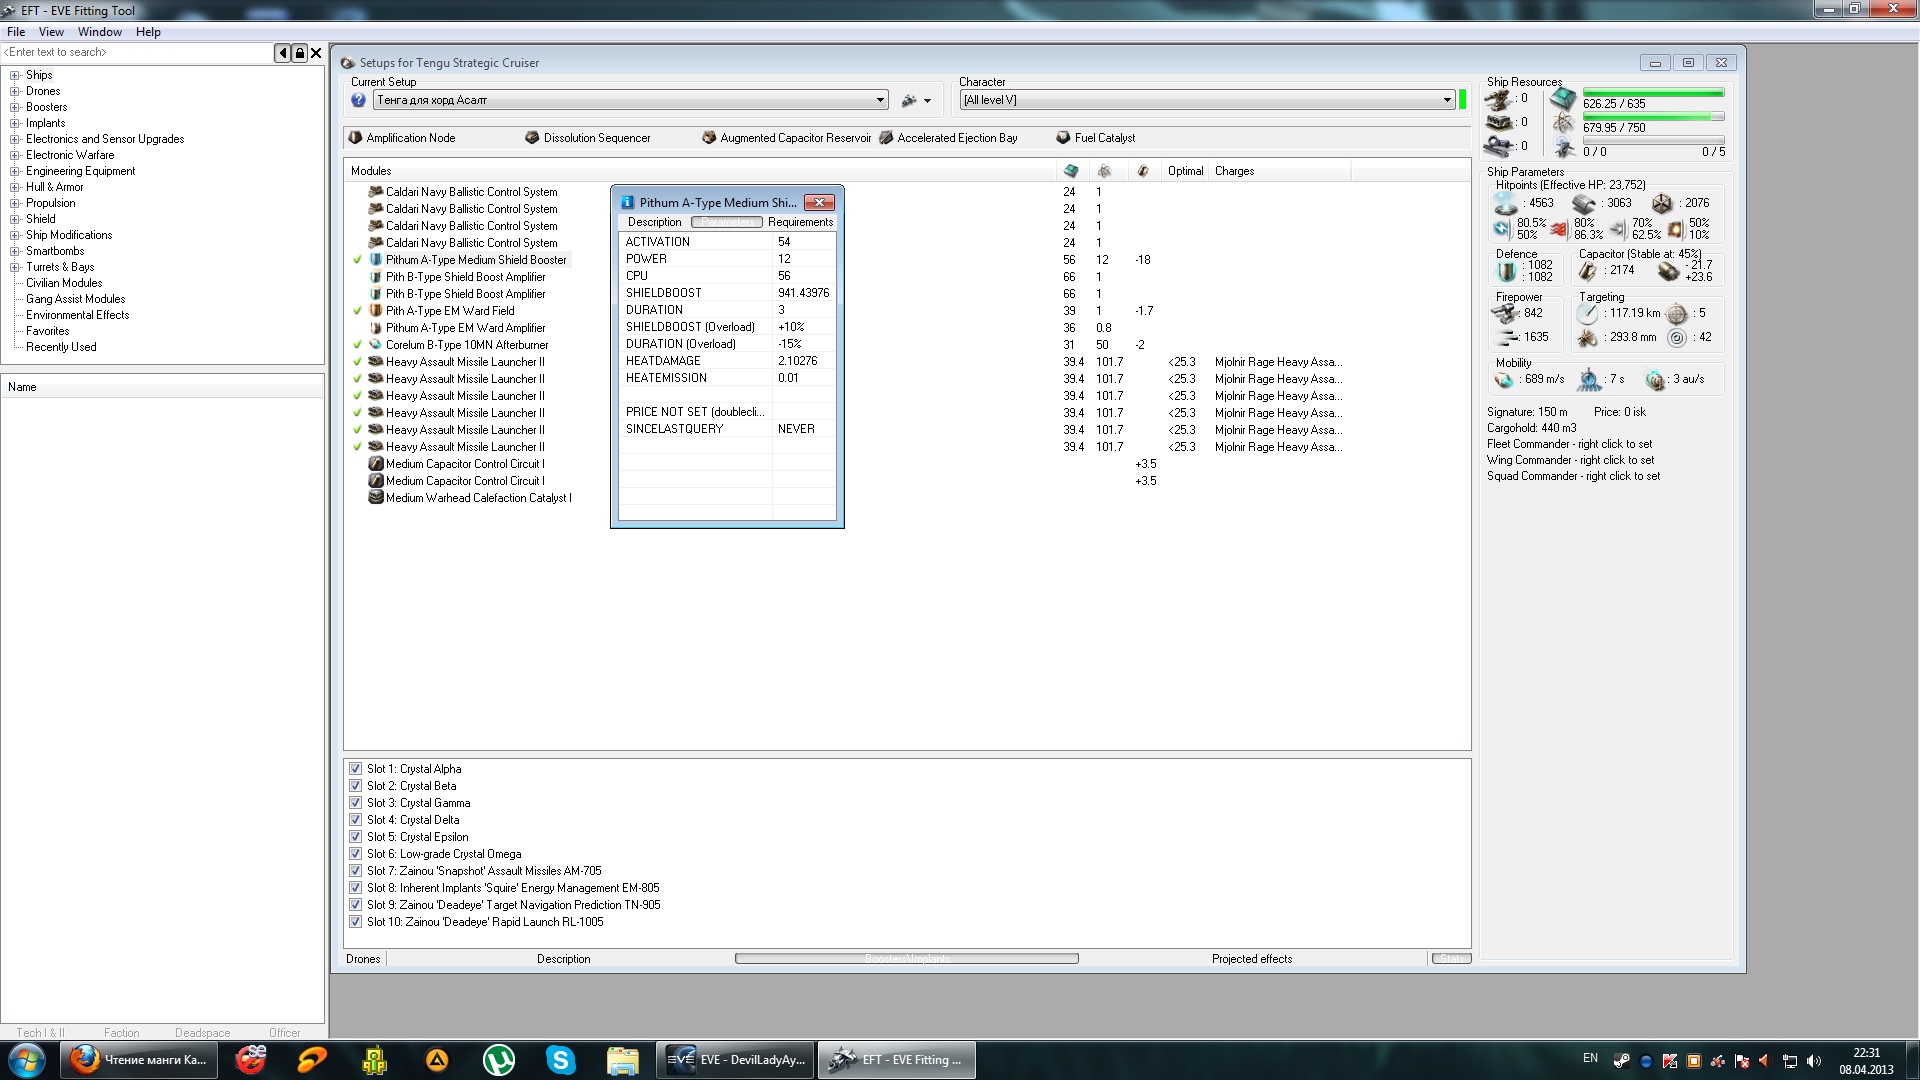The image size is (1920, 1080).
Task: Uncheck Slot 5: Crystal Epsilon implant
Action: 355,837
